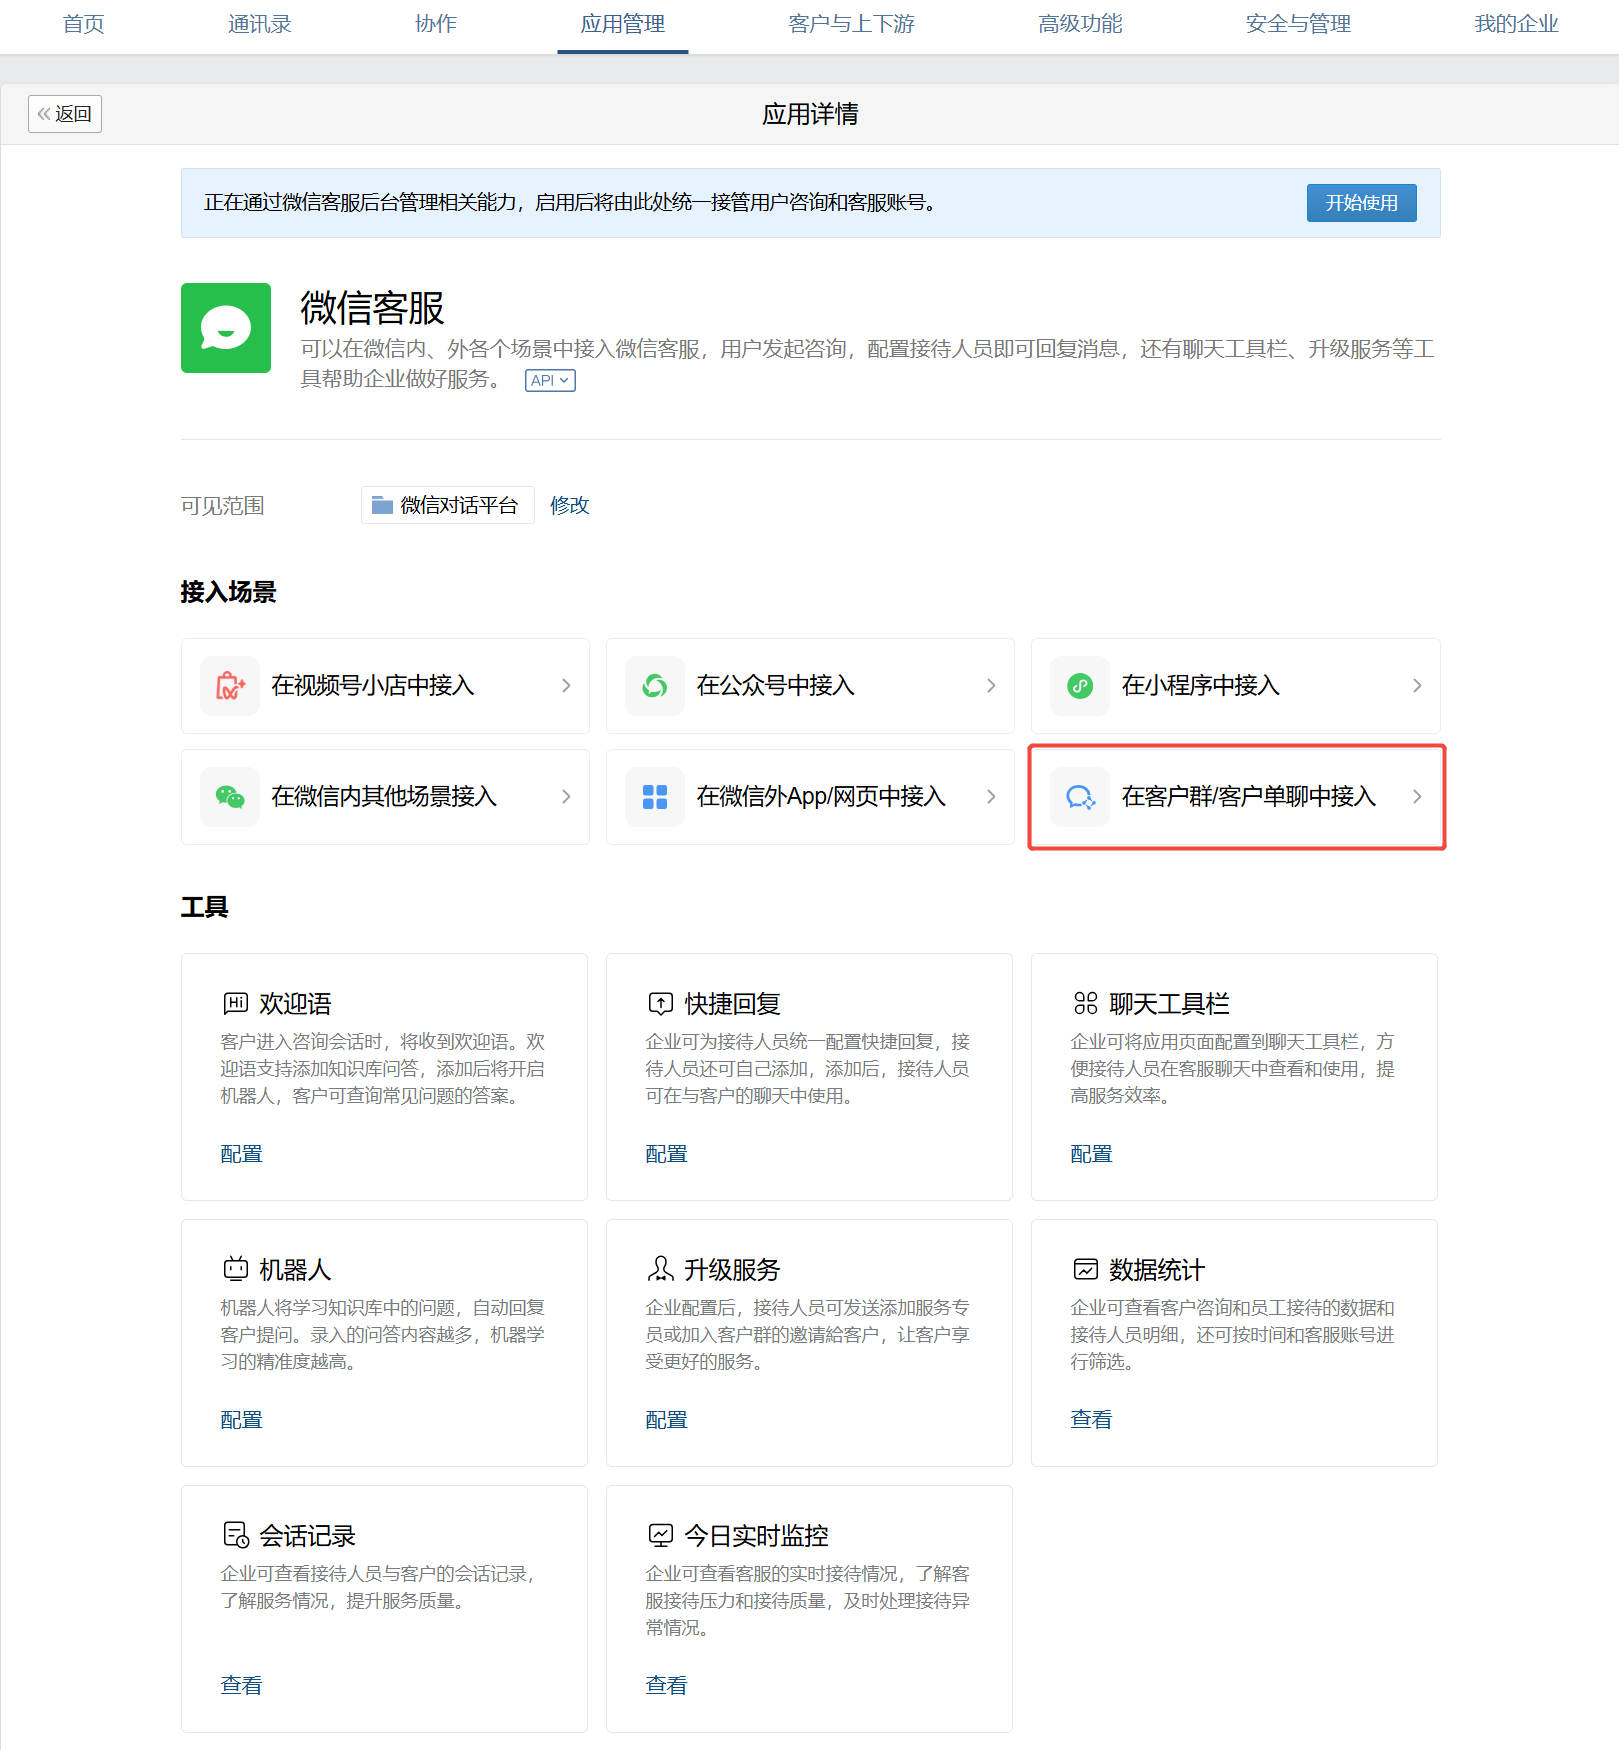The image size is (1619, 1750).
Task: Click the 在公众号中接入 label
Action: [776, 686]
